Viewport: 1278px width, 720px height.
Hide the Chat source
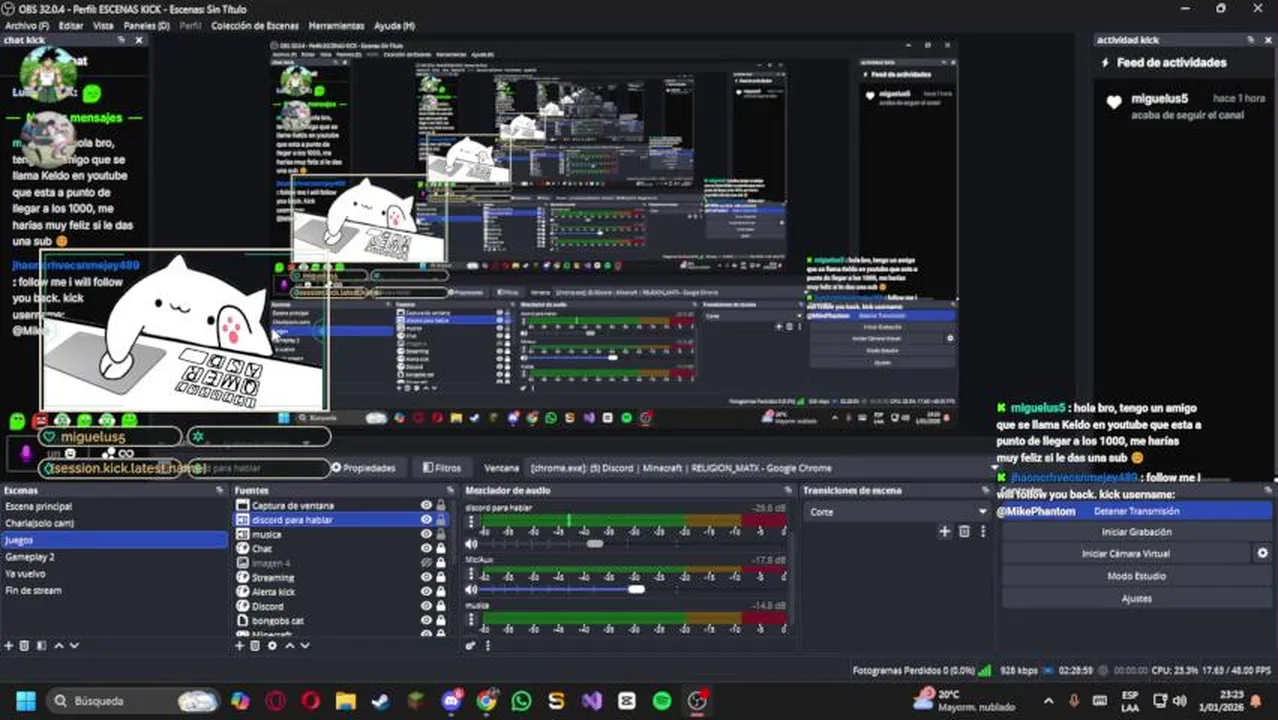click(426, 549)
